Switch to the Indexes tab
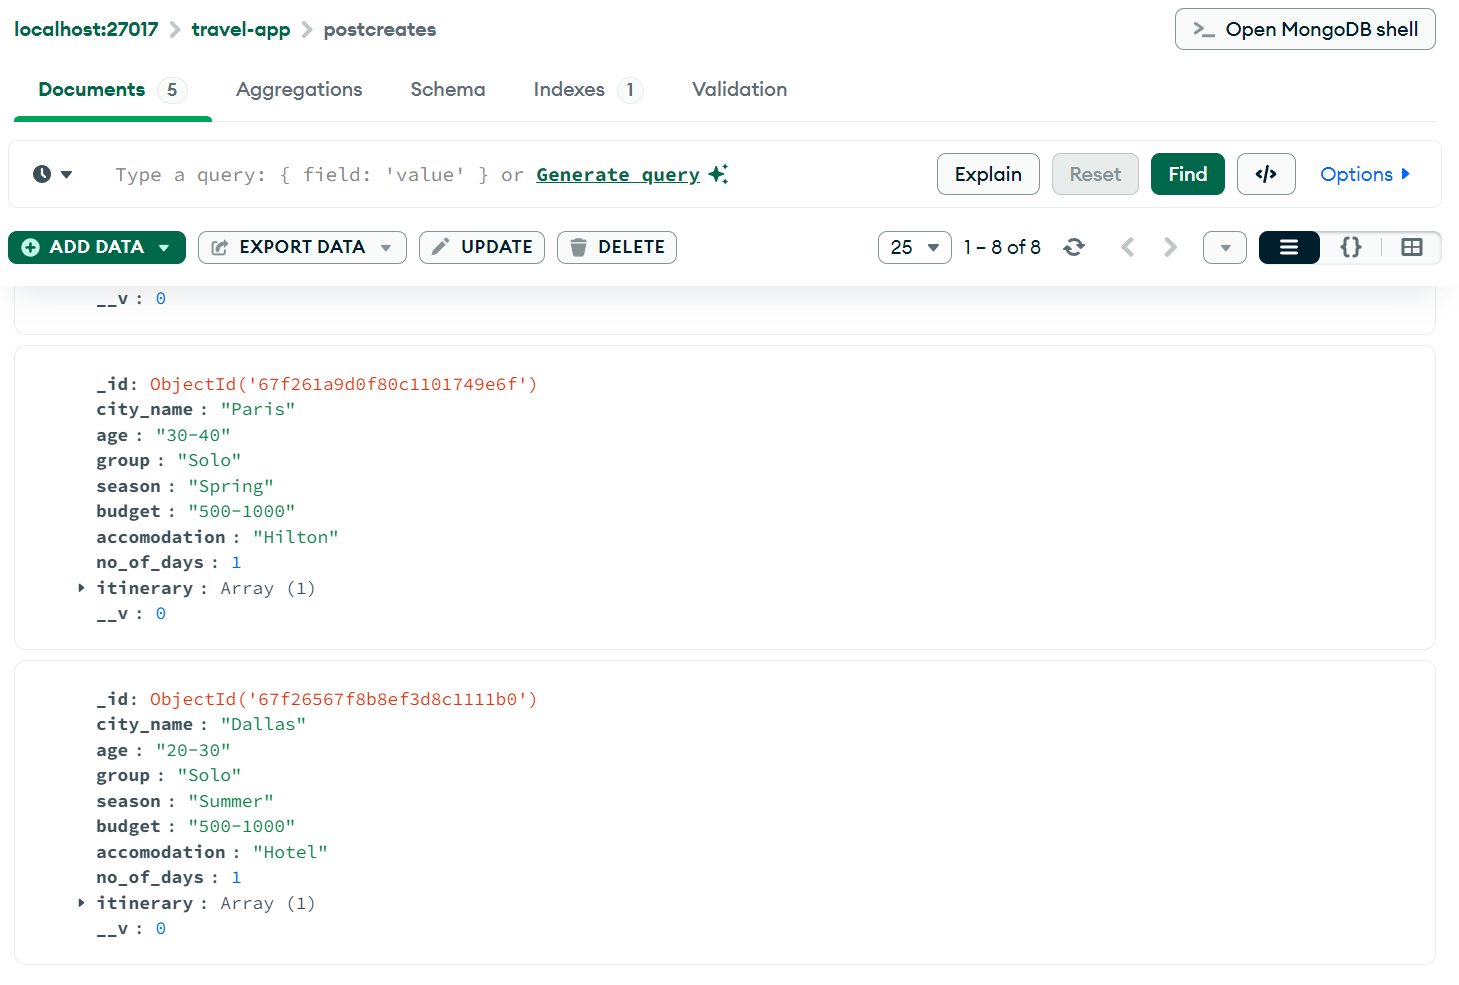 click(x=587, y=90)
